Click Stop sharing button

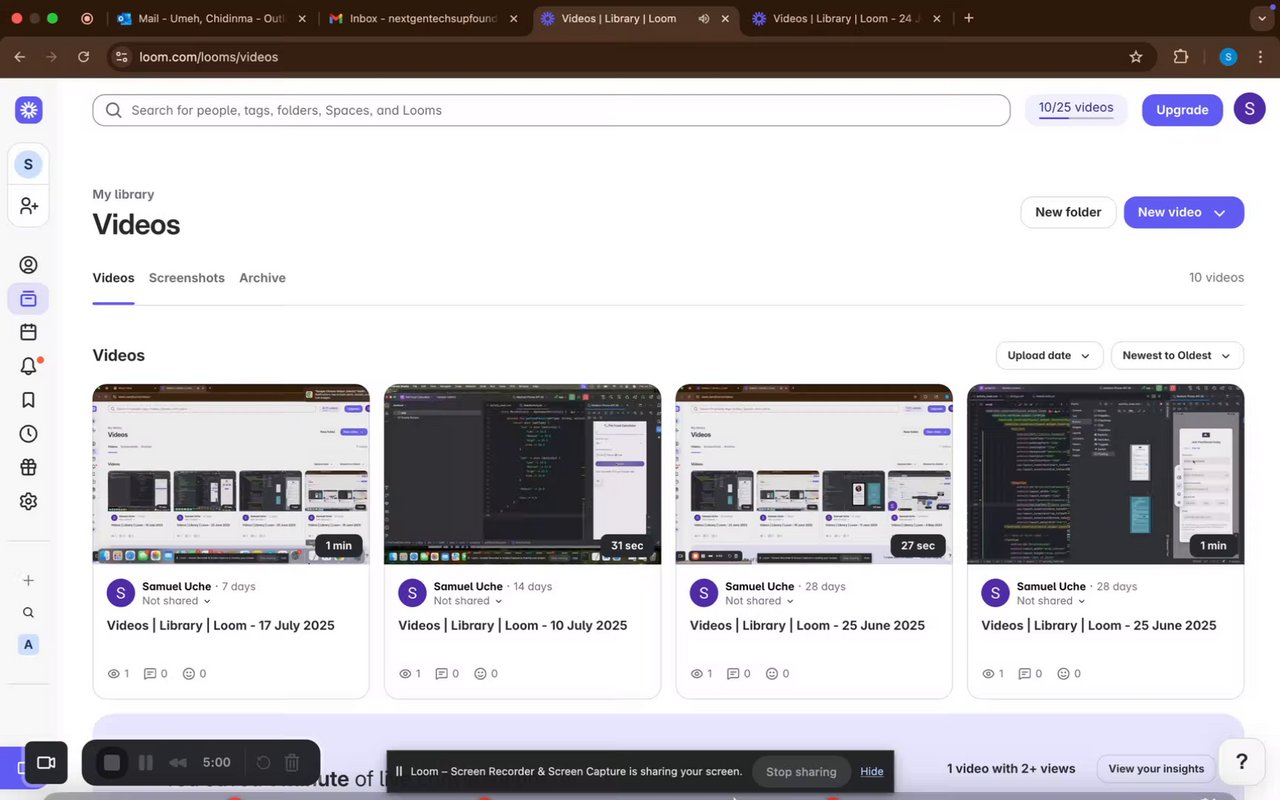point(801,771)
